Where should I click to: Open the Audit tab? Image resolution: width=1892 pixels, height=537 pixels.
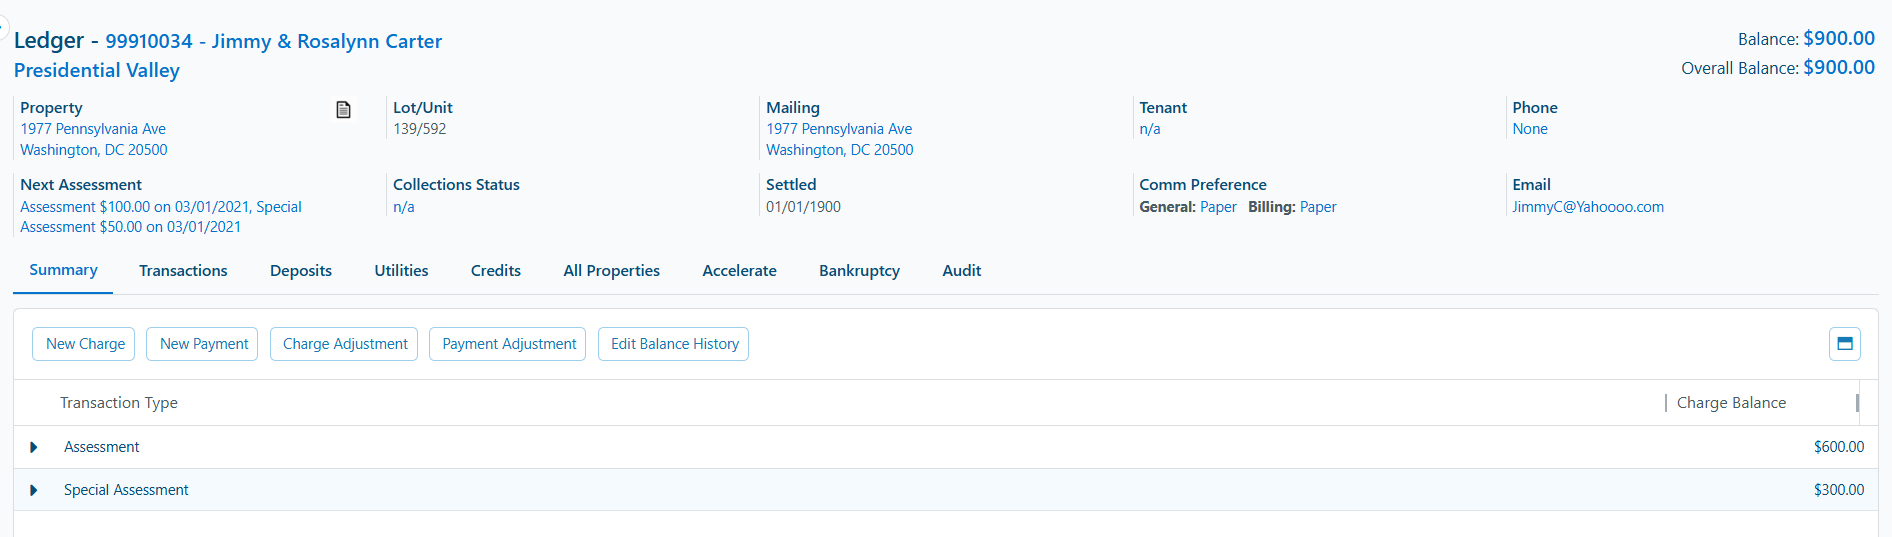pos(961,271)
